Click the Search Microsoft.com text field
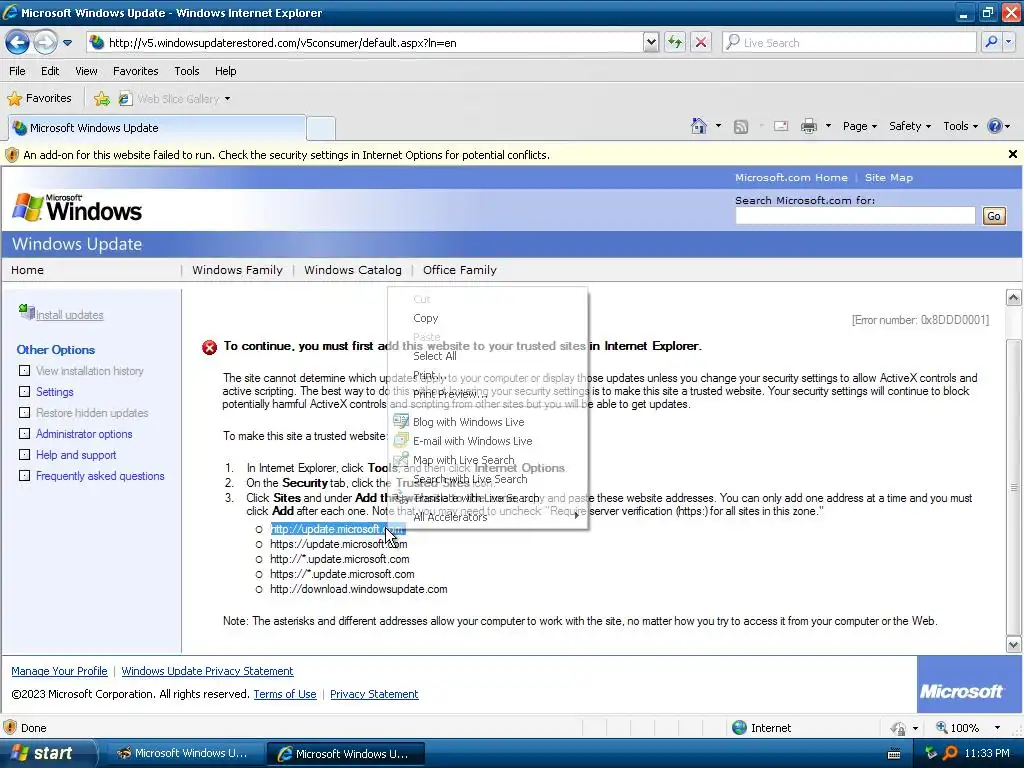1024x768 pixels. 855,216
